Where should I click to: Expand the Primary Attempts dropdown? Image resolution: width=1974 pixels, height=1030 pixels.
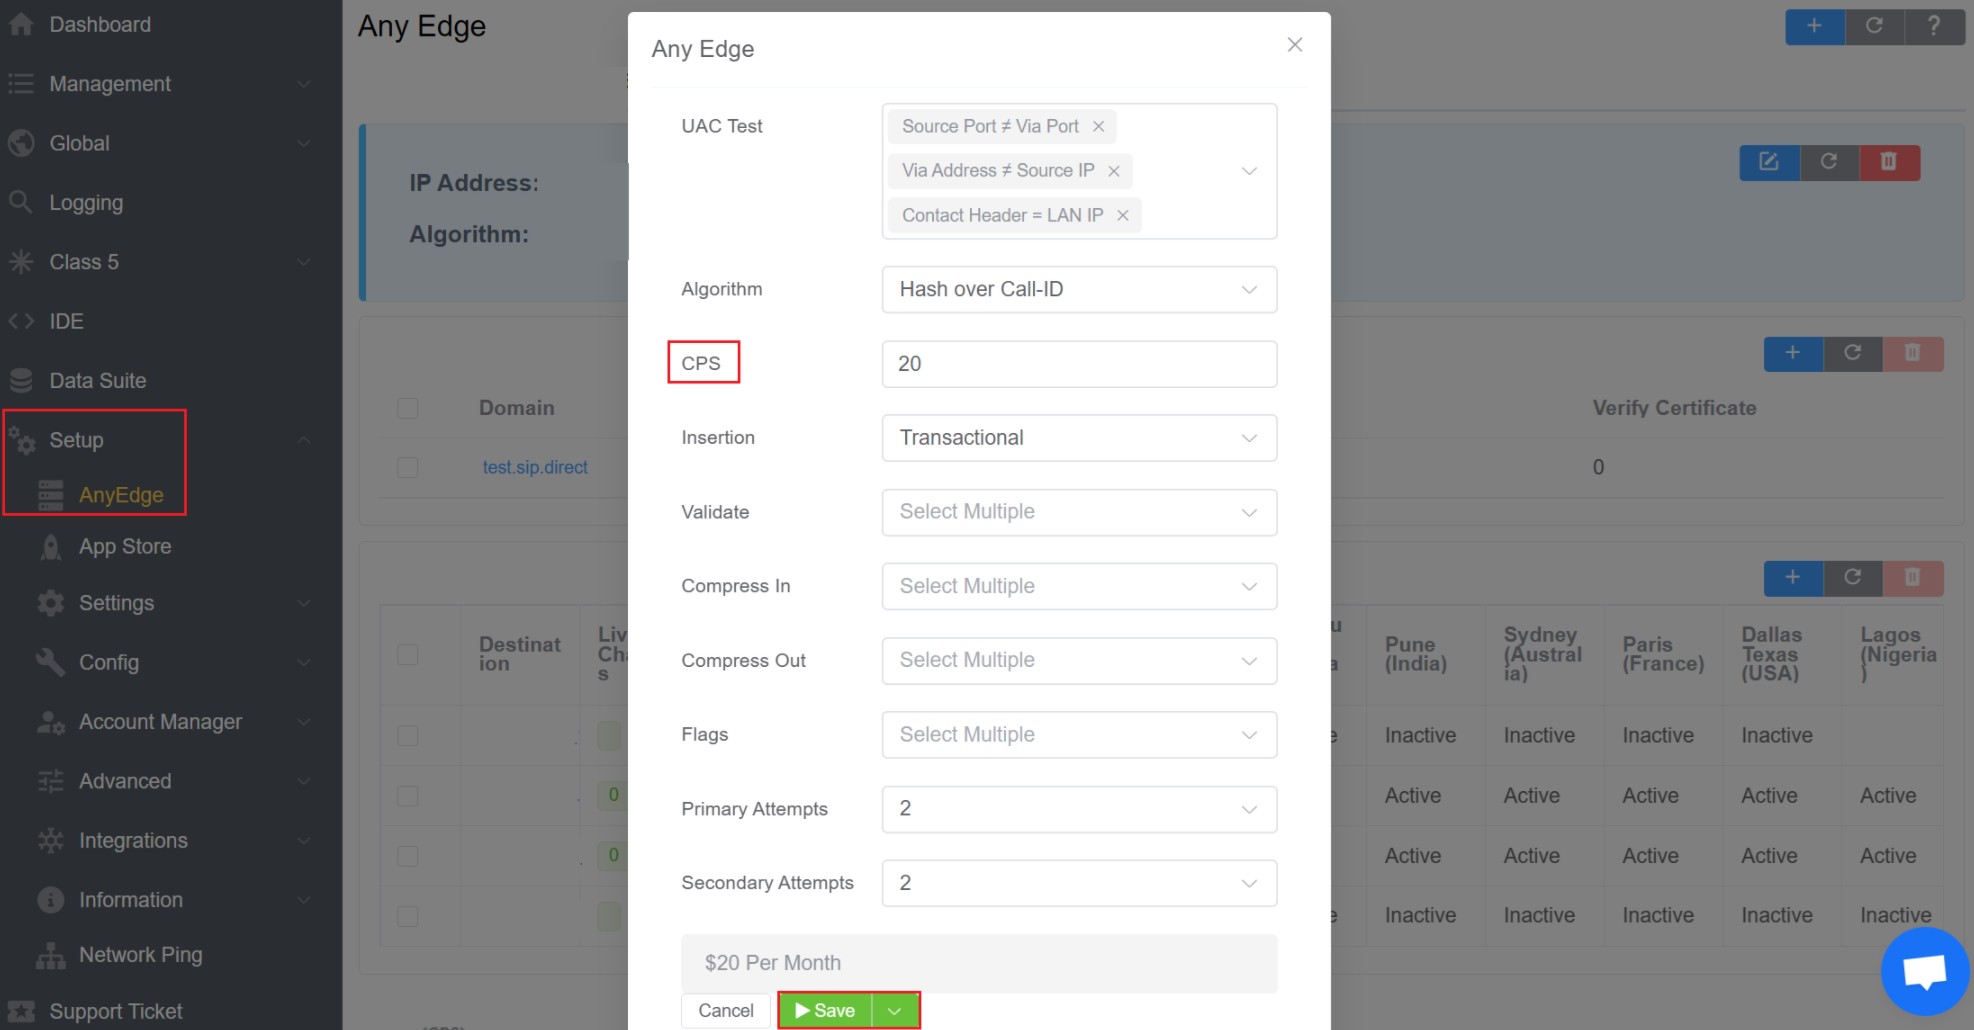[1079, 809]
